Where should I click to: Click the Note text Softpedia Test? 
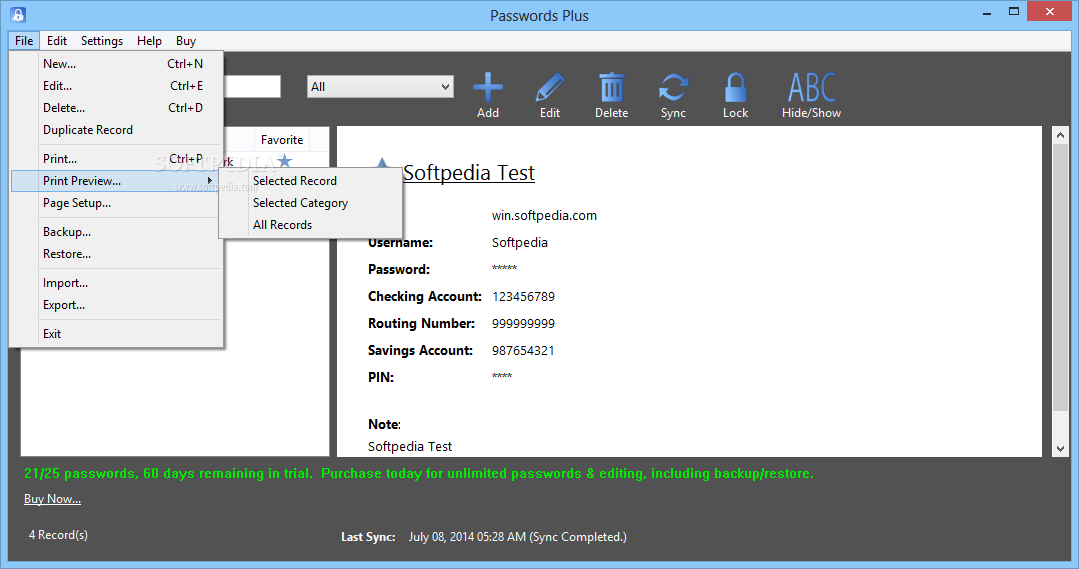pyautogui.click(x=410, y=447)
